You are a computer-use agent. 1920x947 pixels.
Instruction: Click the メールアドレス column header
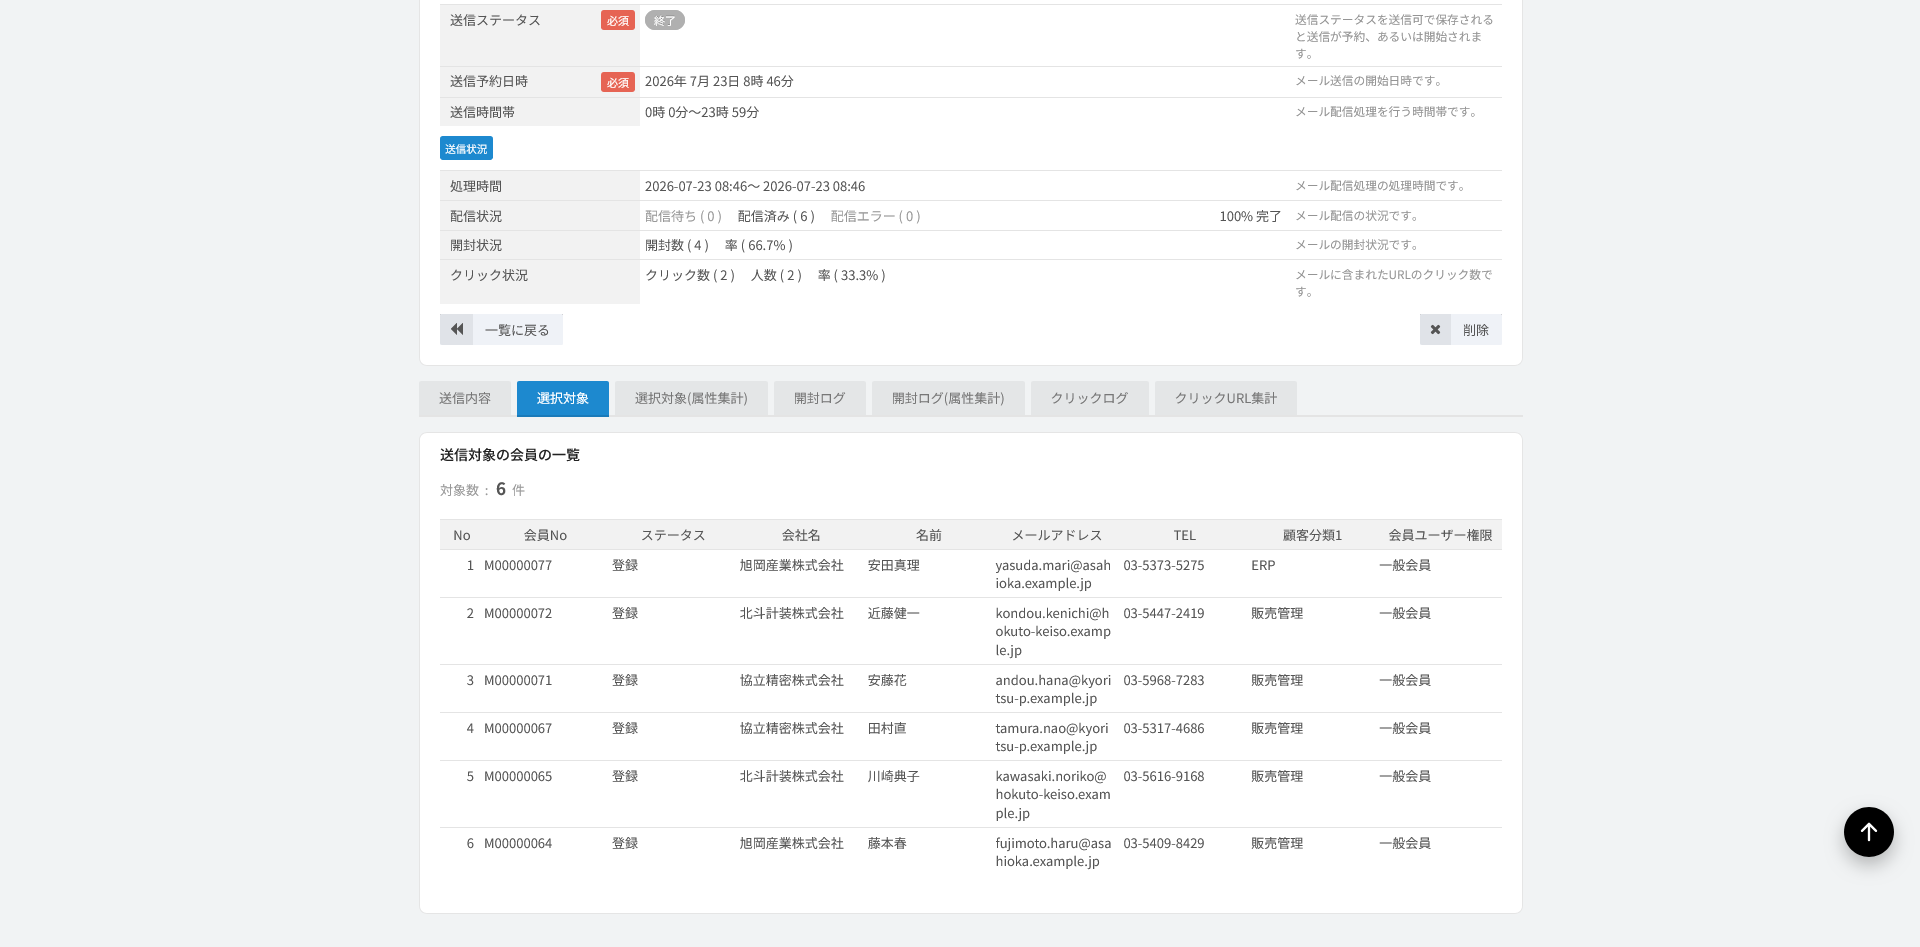1057,535
